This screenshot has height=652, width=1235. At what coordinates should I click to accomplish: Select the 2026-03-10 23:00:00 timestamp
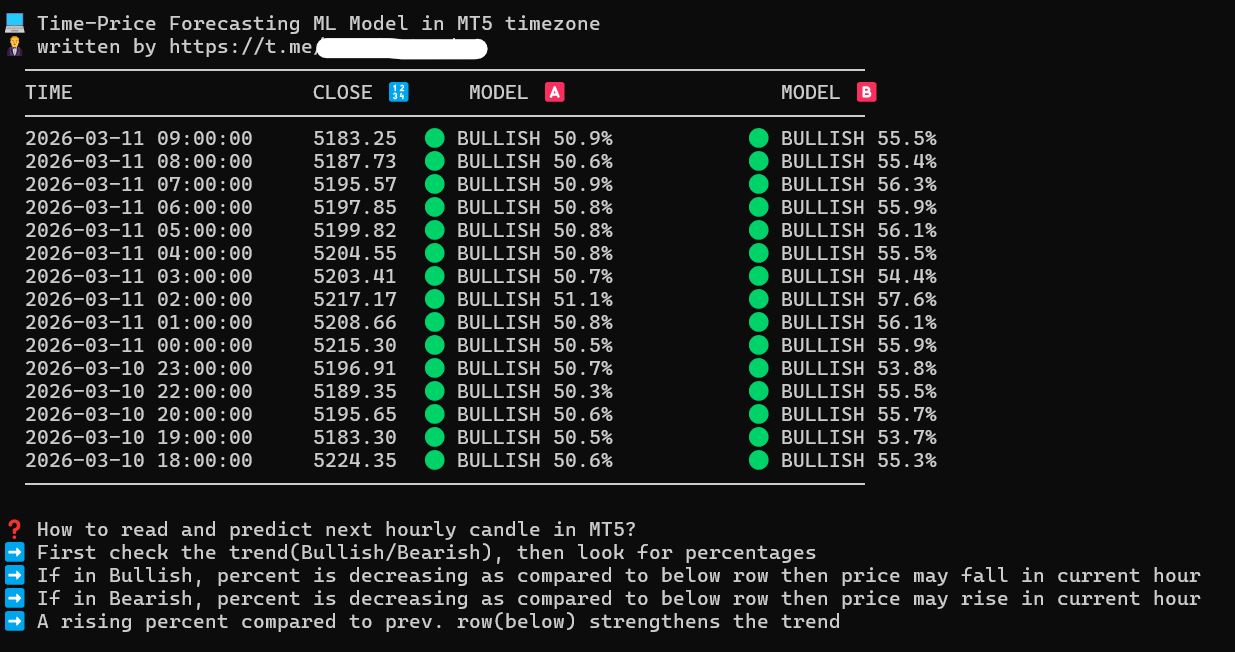[x=139, y=368]
